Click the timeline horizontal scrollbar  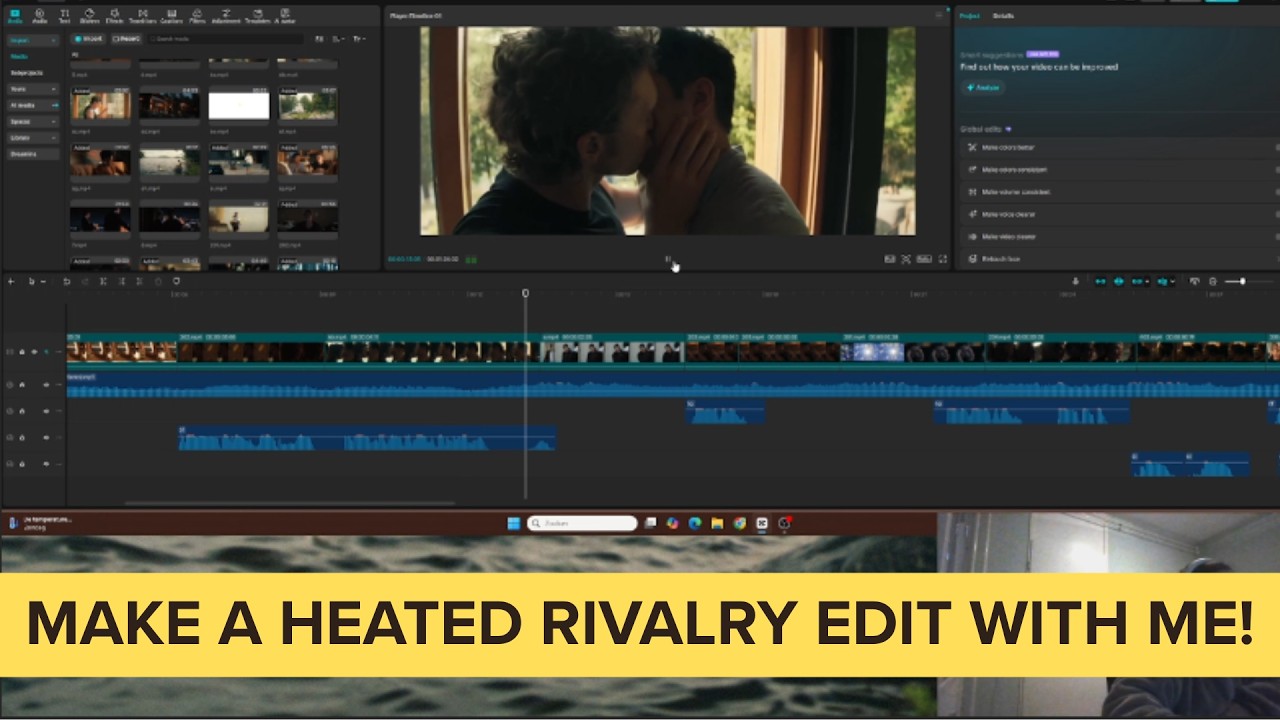pyautogui.click(x=290, y=503)
